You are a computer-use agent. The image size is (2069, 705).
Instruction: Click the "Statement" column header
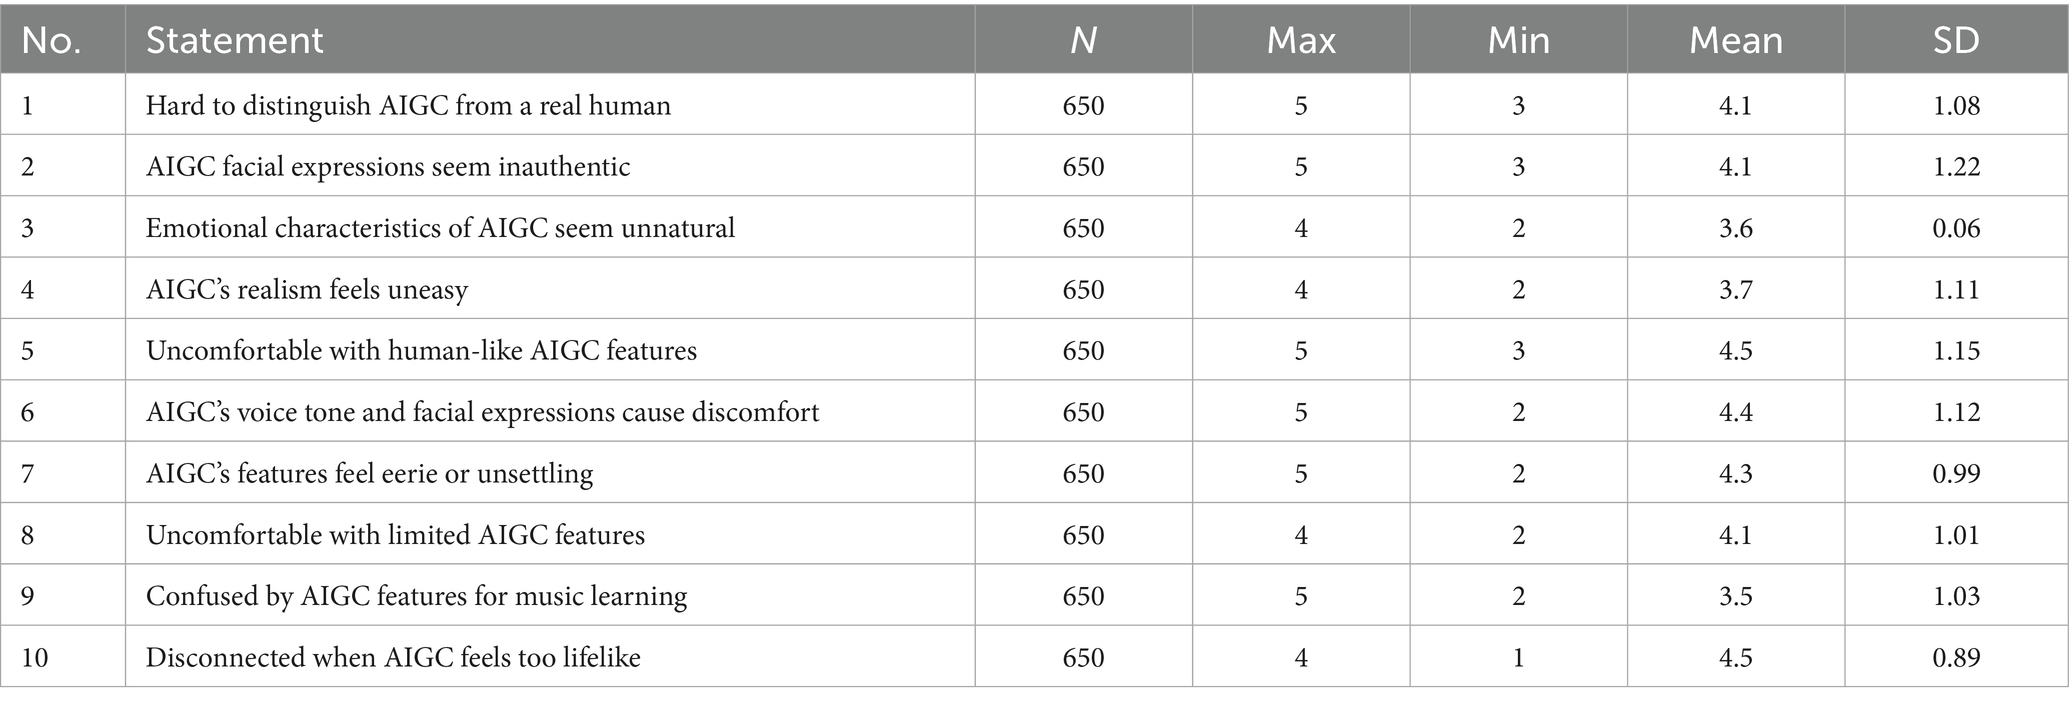(234, 40)
